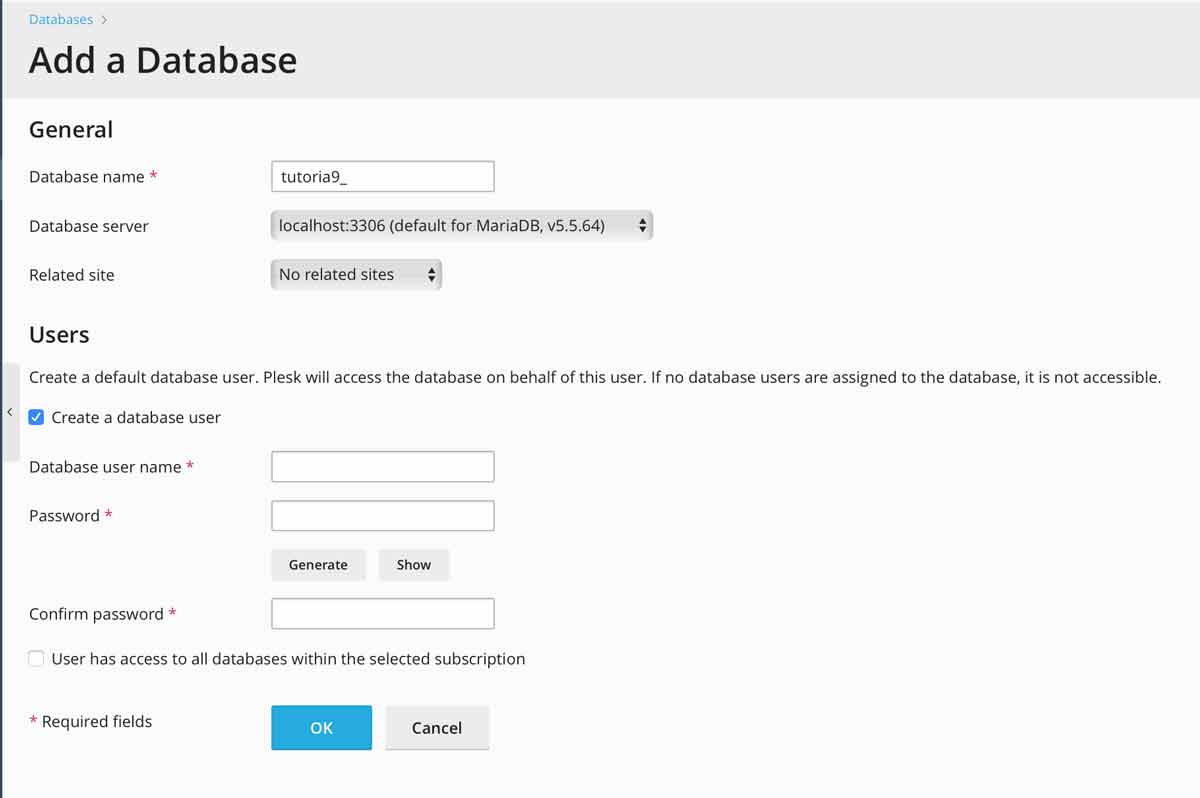Uncheck the Create a database user checkbox
Viewport: 1200px width, 798px height.
point(36,416)
